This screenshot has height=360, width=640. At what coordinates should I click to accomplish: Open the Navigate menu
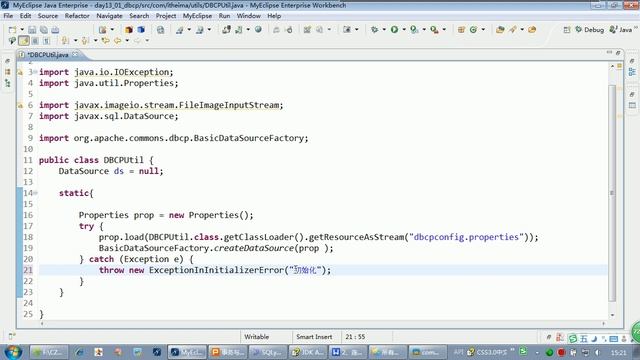[x=109, y=16]
